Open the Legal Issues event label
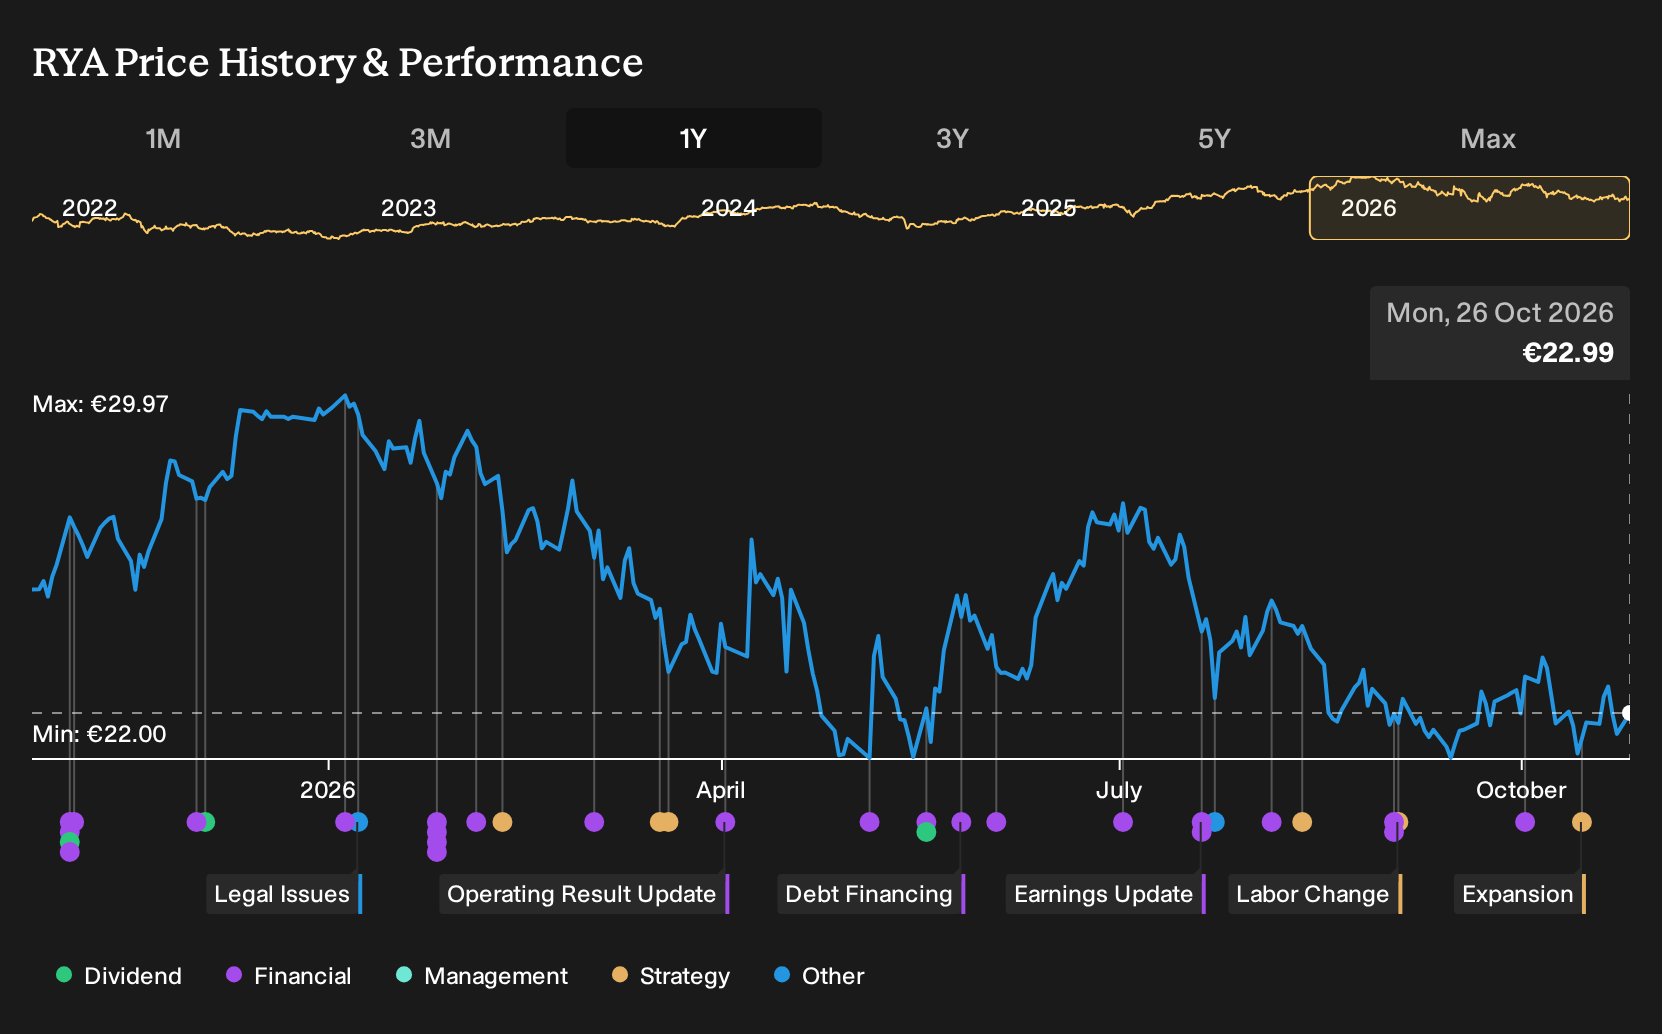1662x1034 pixels. pos(284,894)
